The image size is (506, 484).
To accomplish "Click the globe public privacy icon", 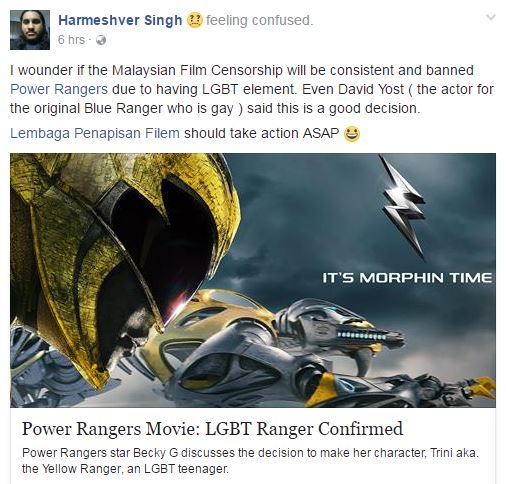I will 101,40.
